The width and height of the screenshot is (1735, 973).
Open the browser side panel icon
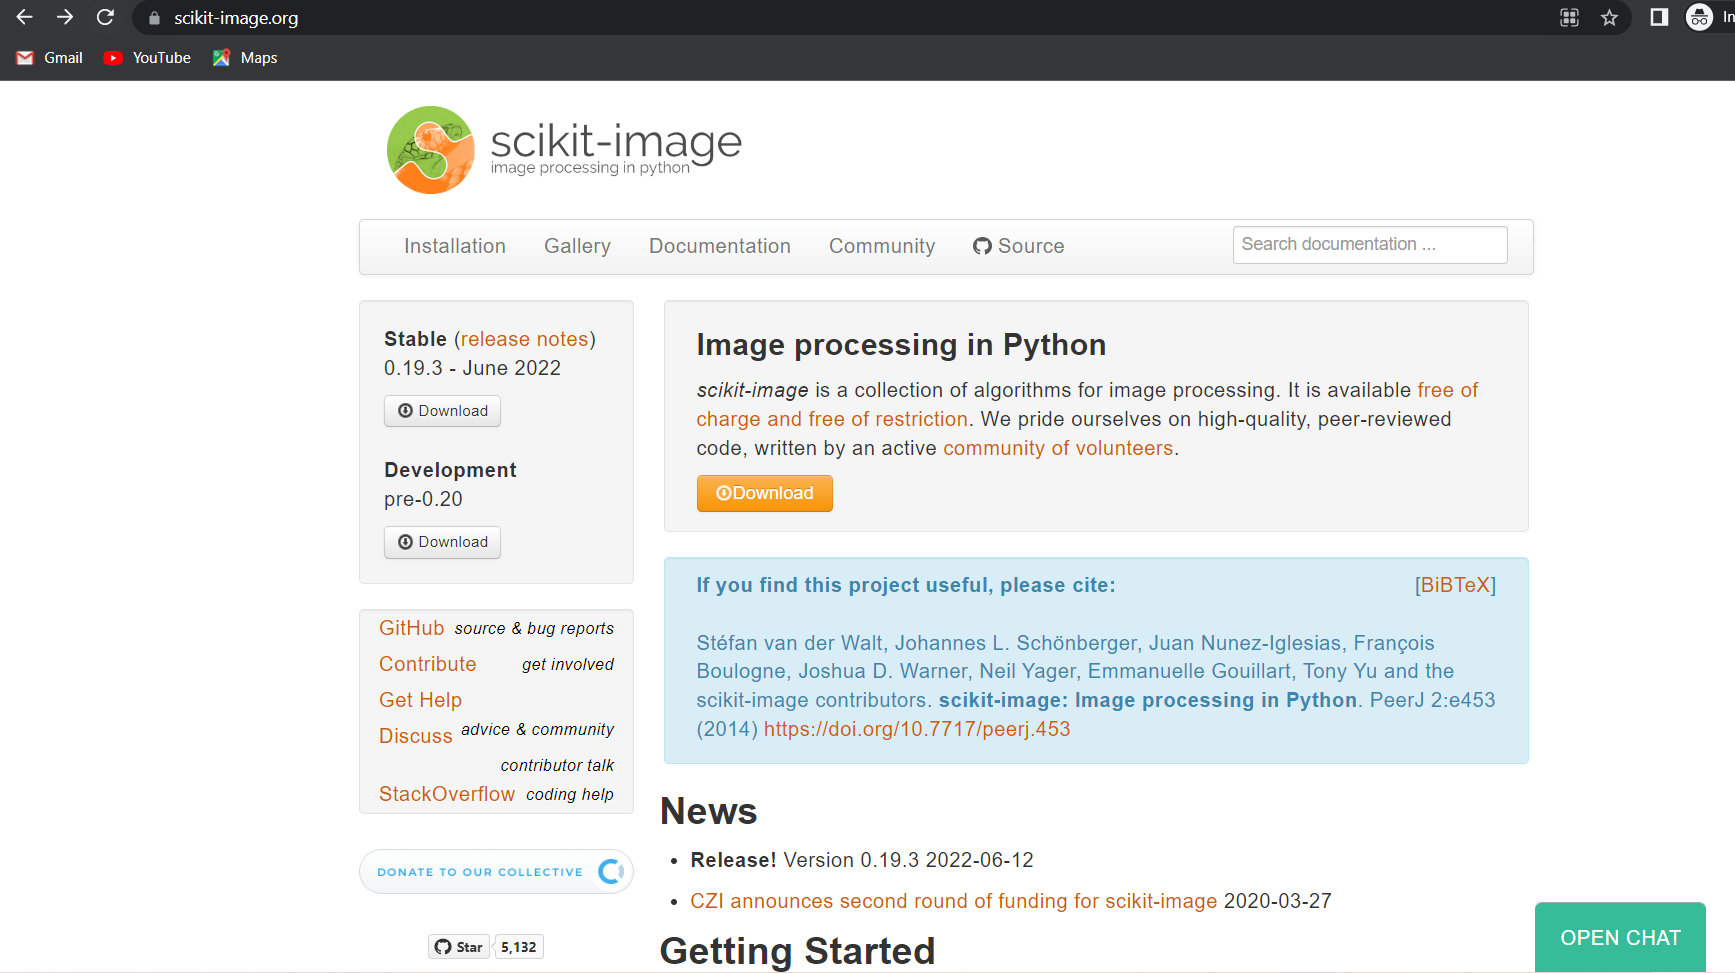[x=1659, y=17]
